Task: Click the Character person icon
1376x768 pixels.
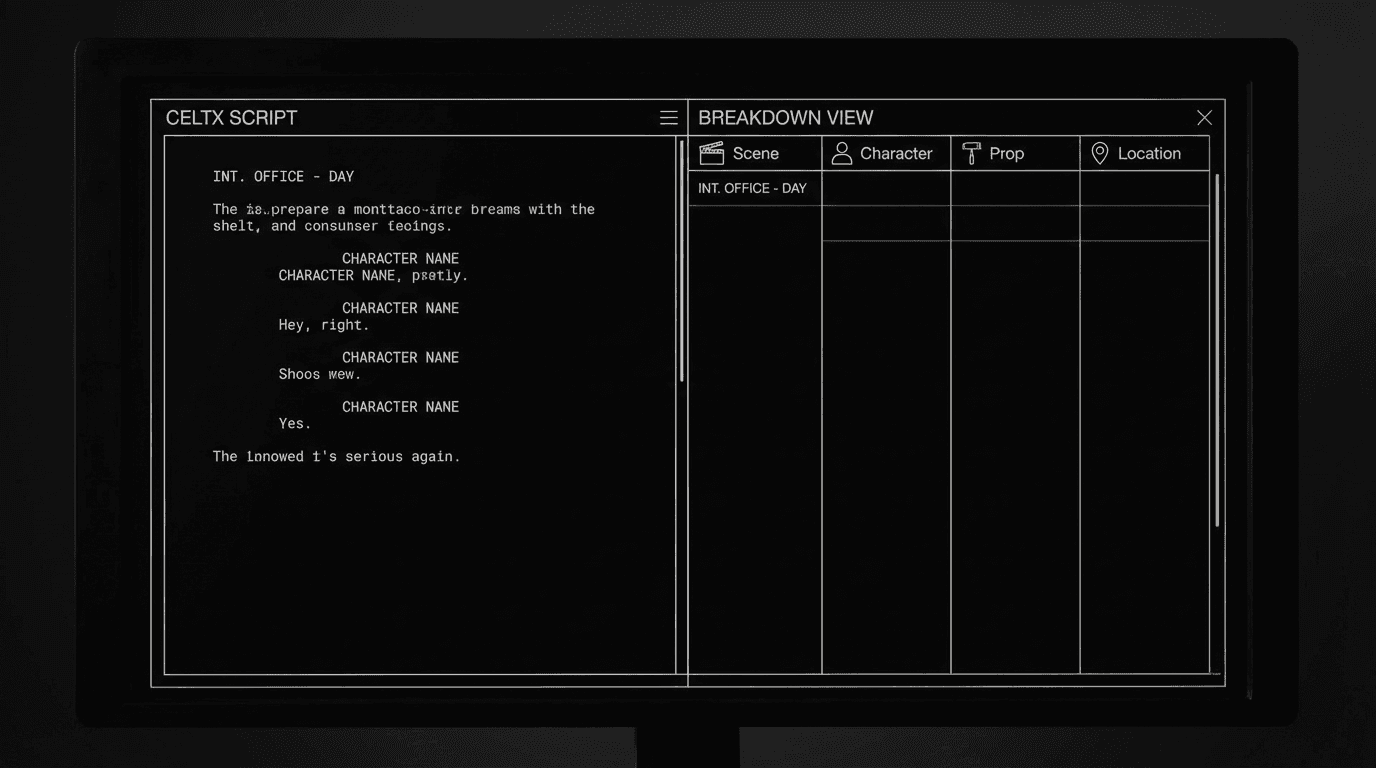Action: pyautogui.click(x=840, y=152)
